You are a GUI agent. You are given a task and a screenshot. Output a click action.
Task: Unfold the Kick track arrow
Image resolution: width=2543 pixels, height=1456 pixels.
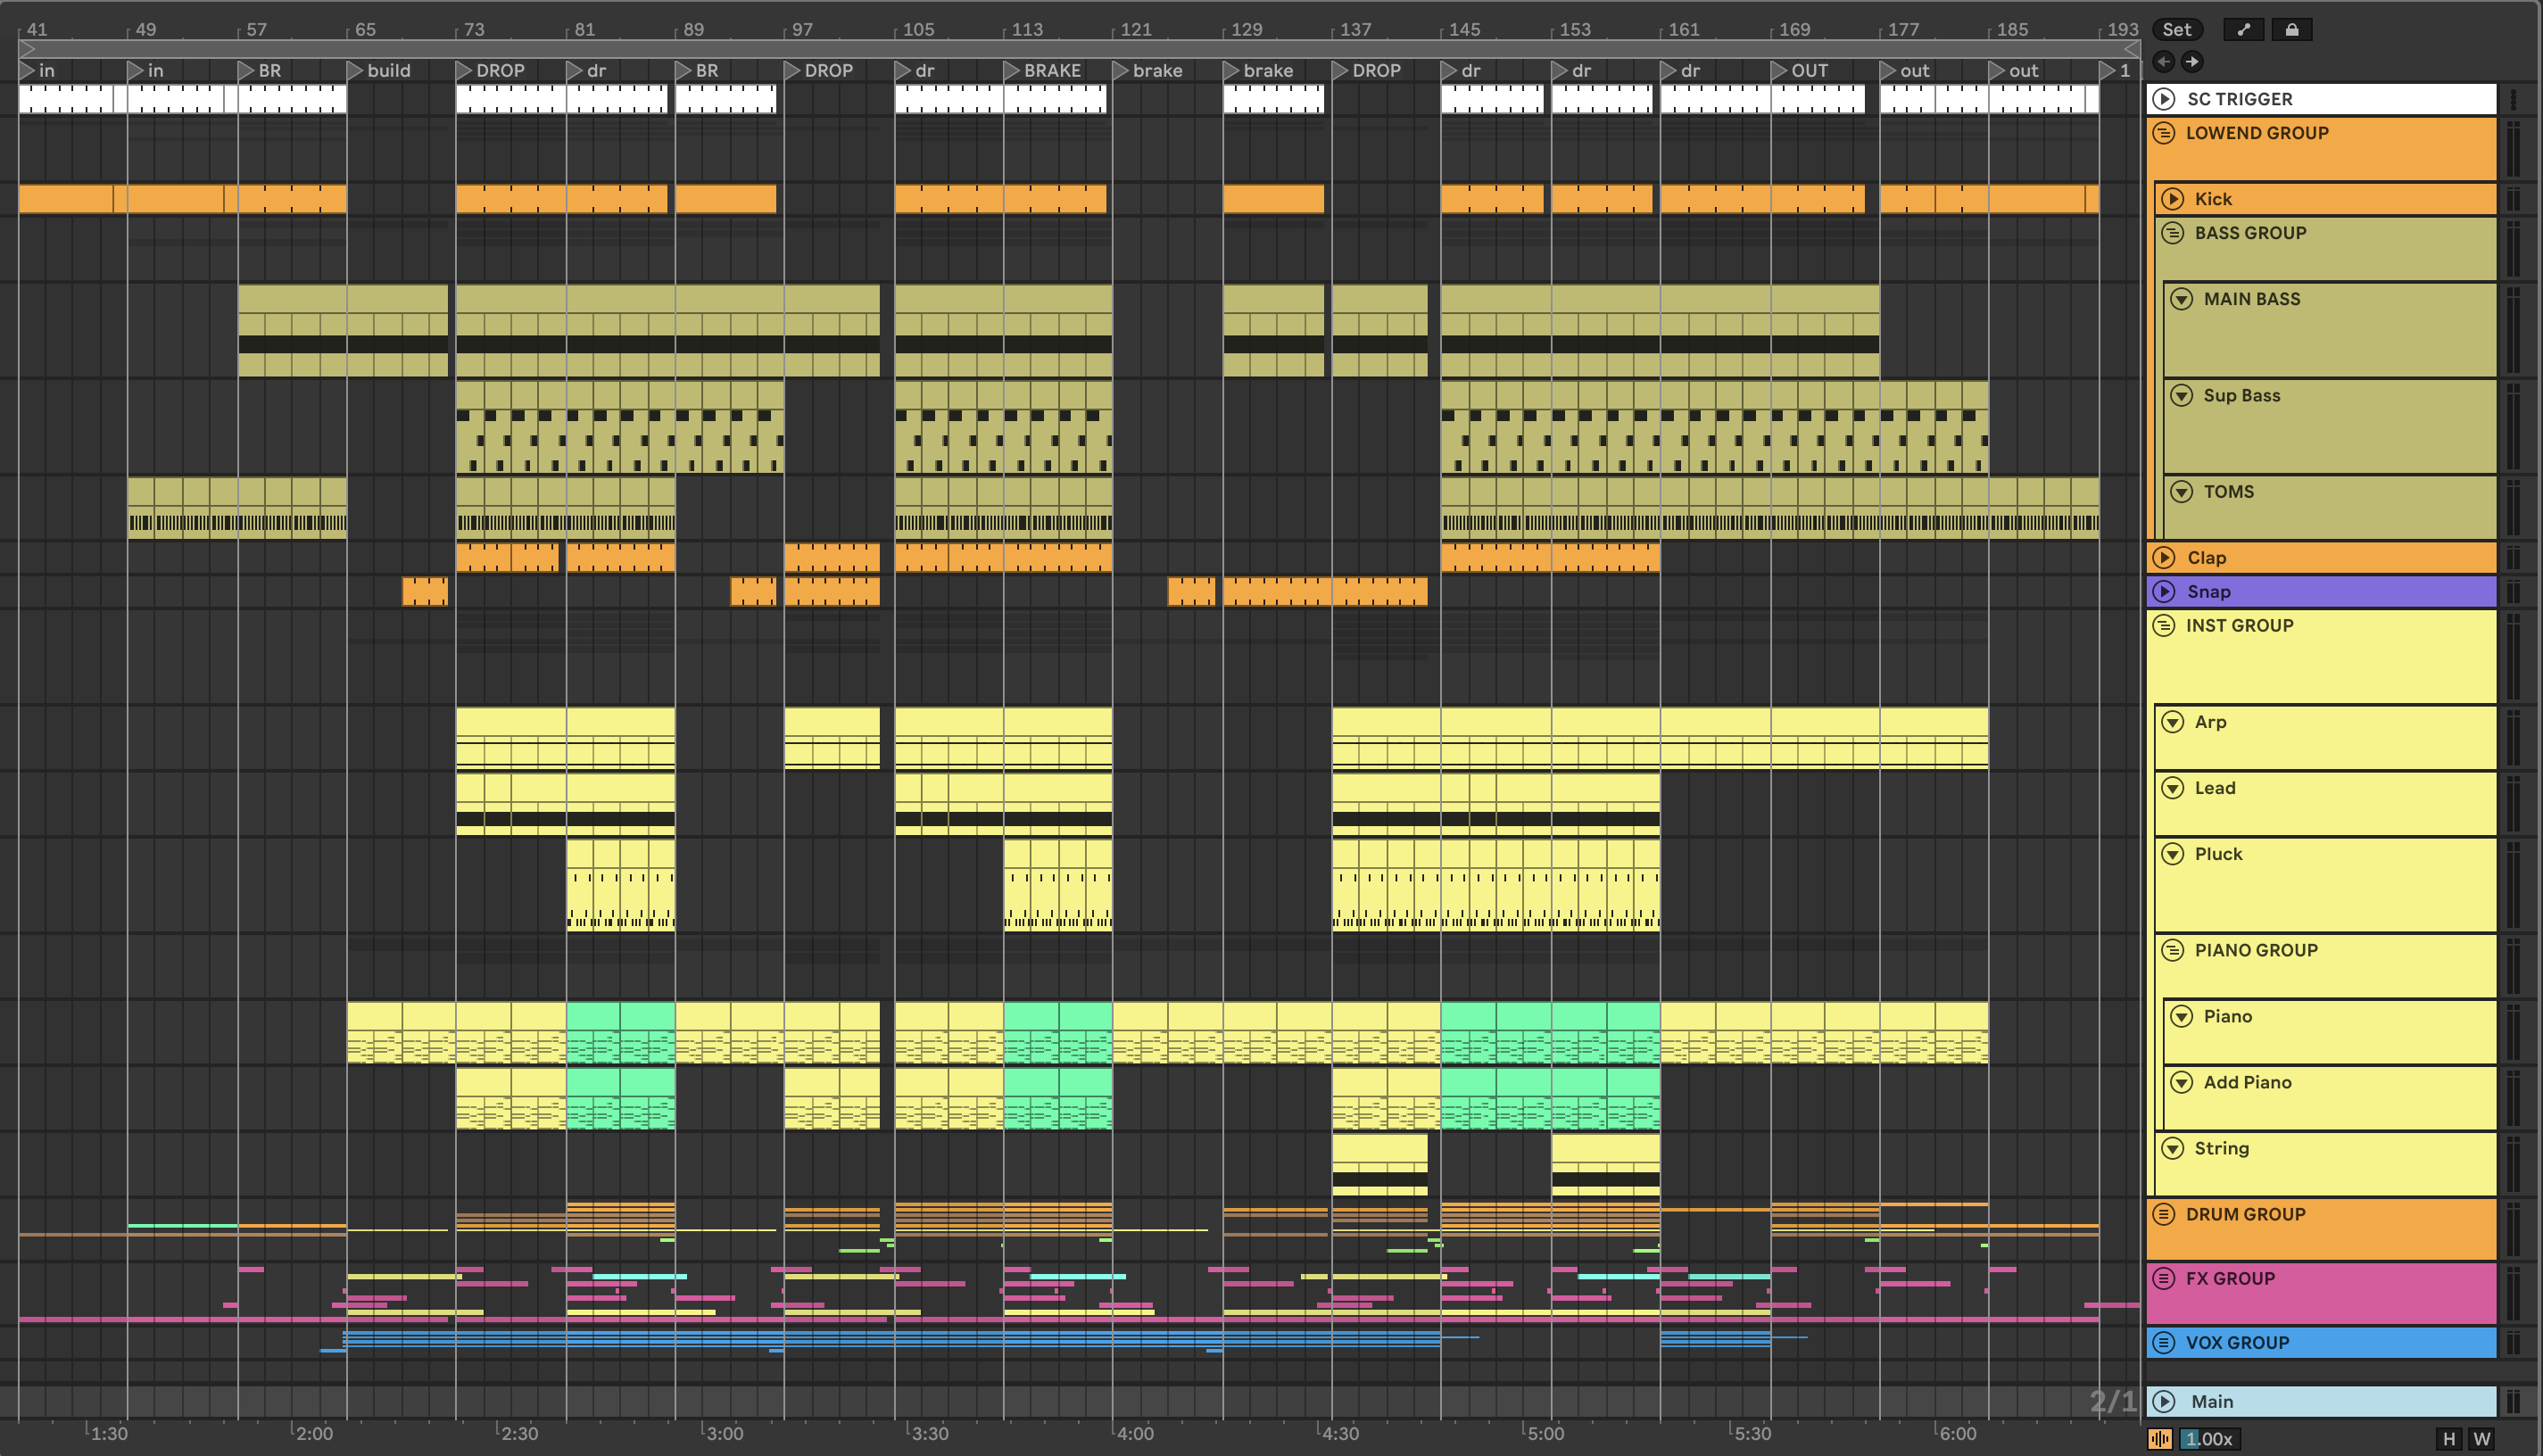2173,199
